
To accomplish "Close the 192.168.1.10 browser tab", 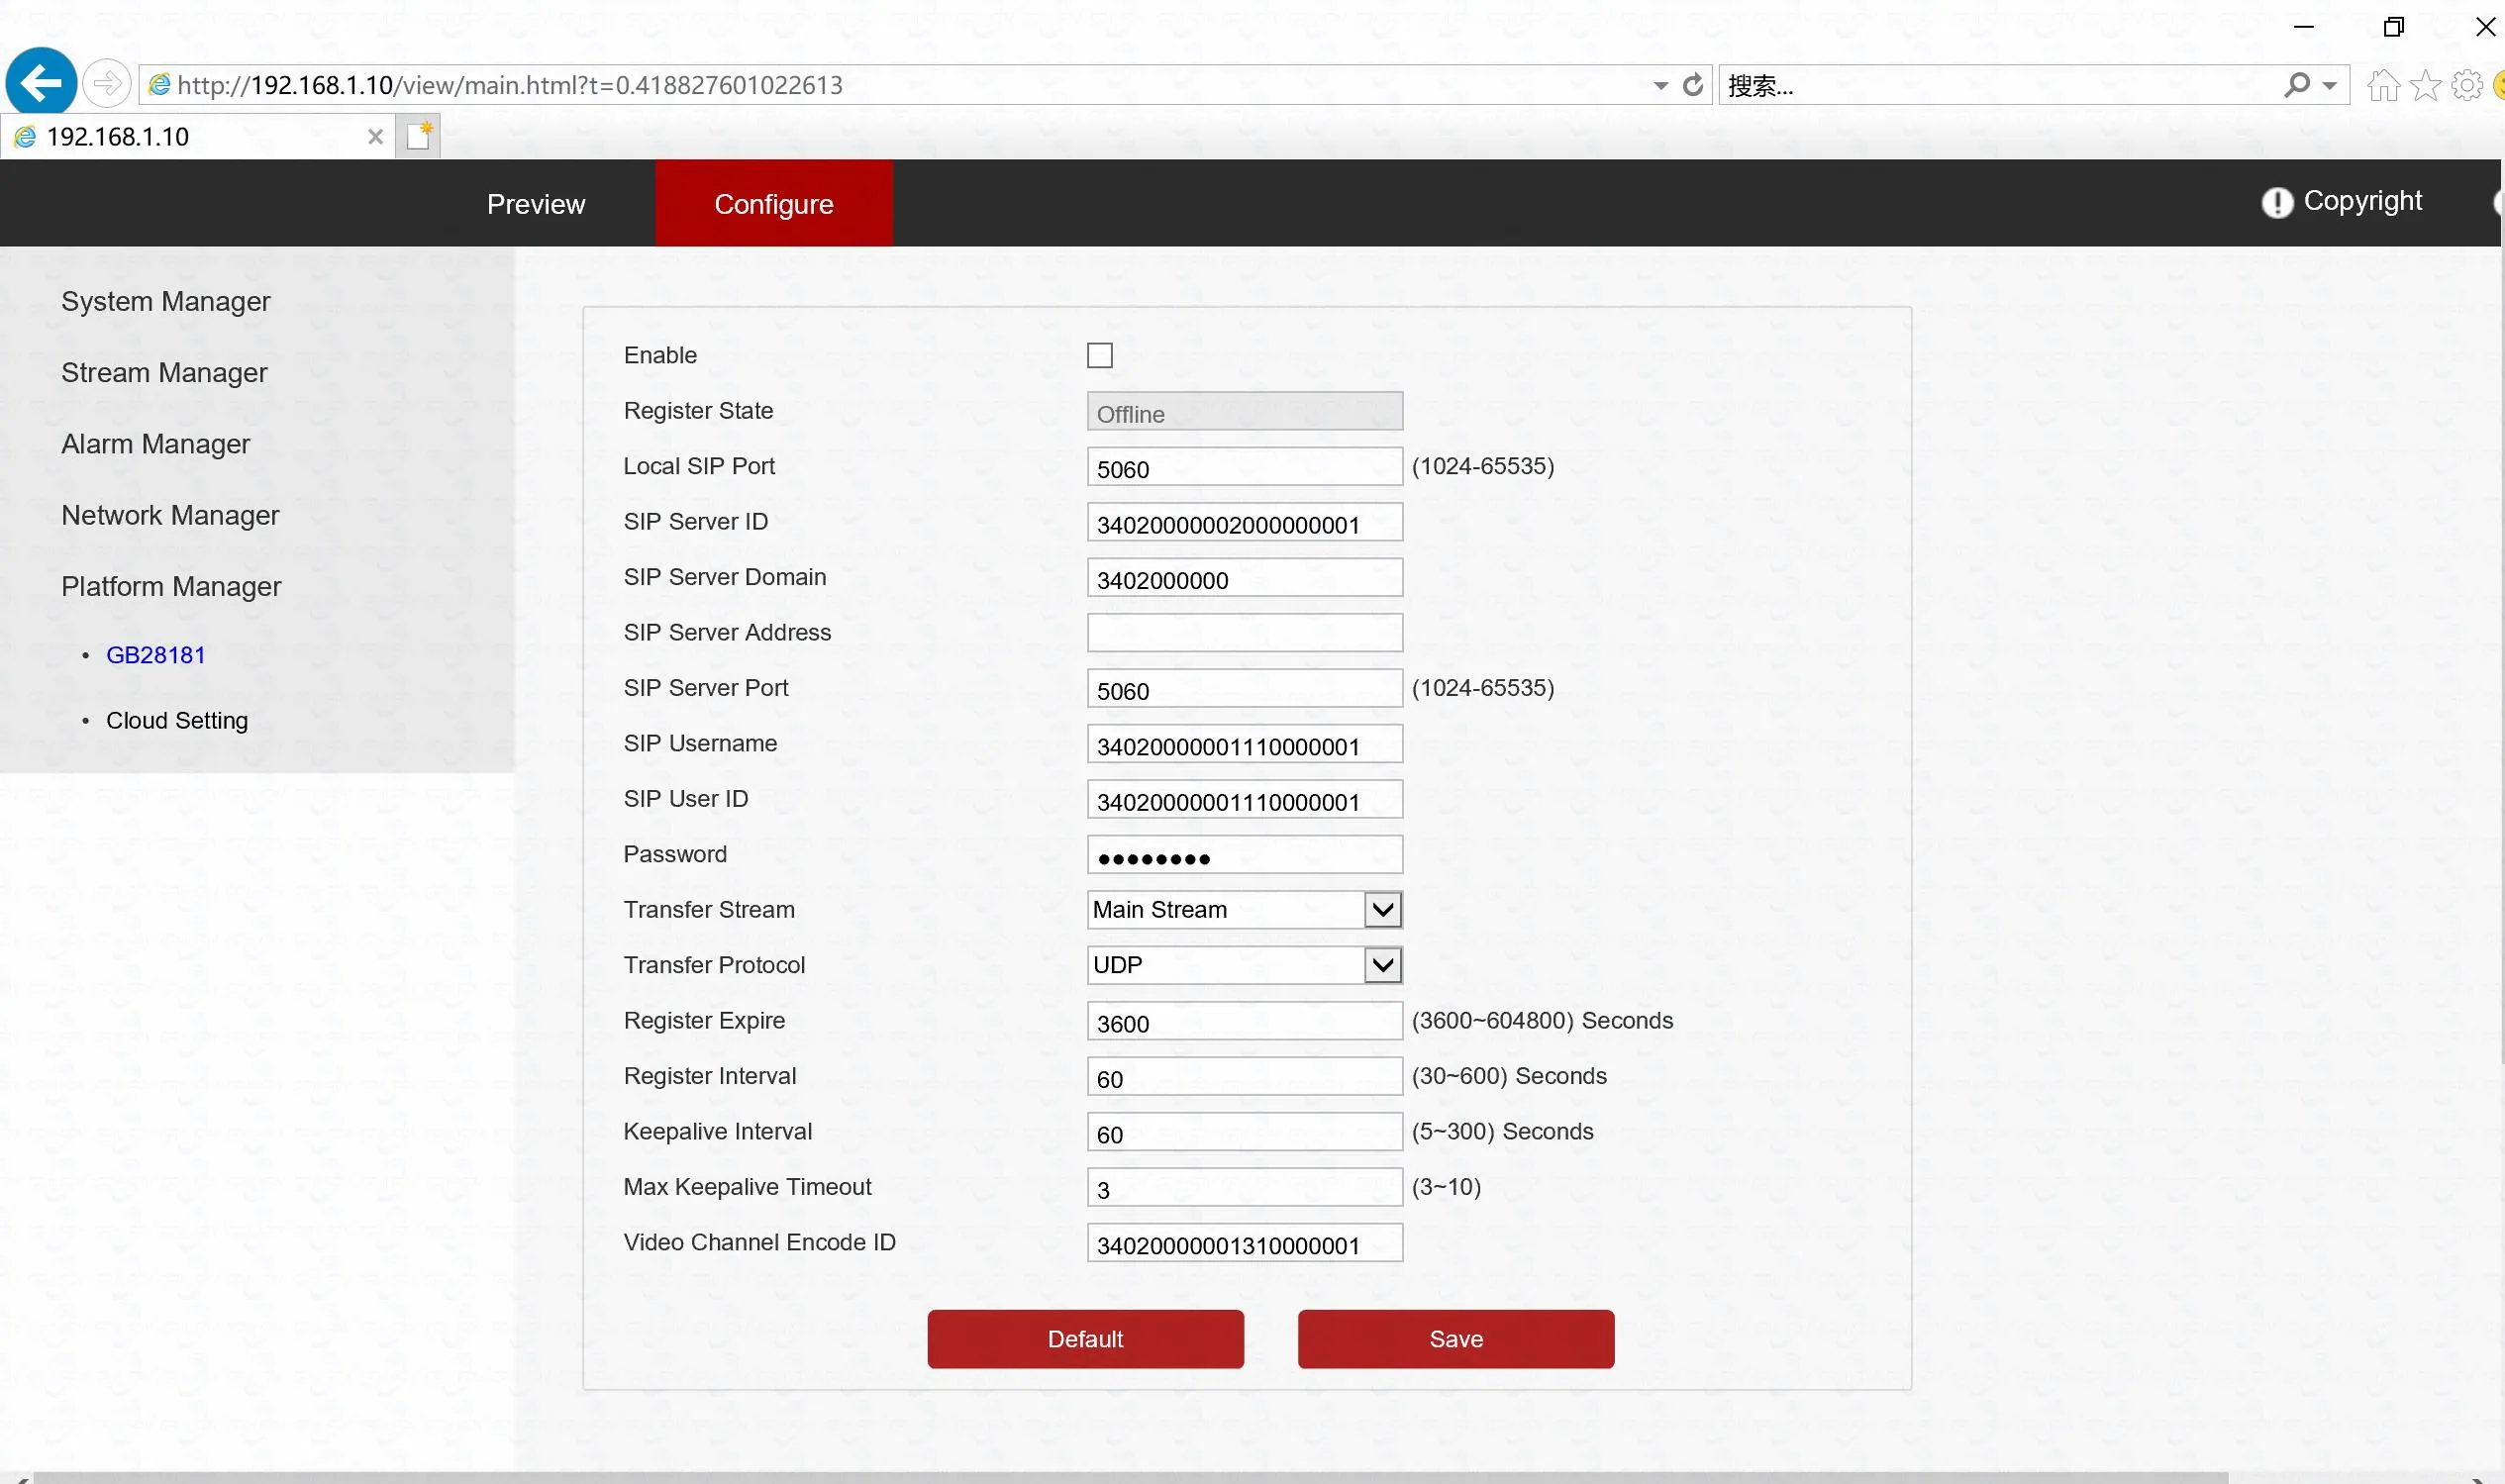I will [x=375, y=137].
